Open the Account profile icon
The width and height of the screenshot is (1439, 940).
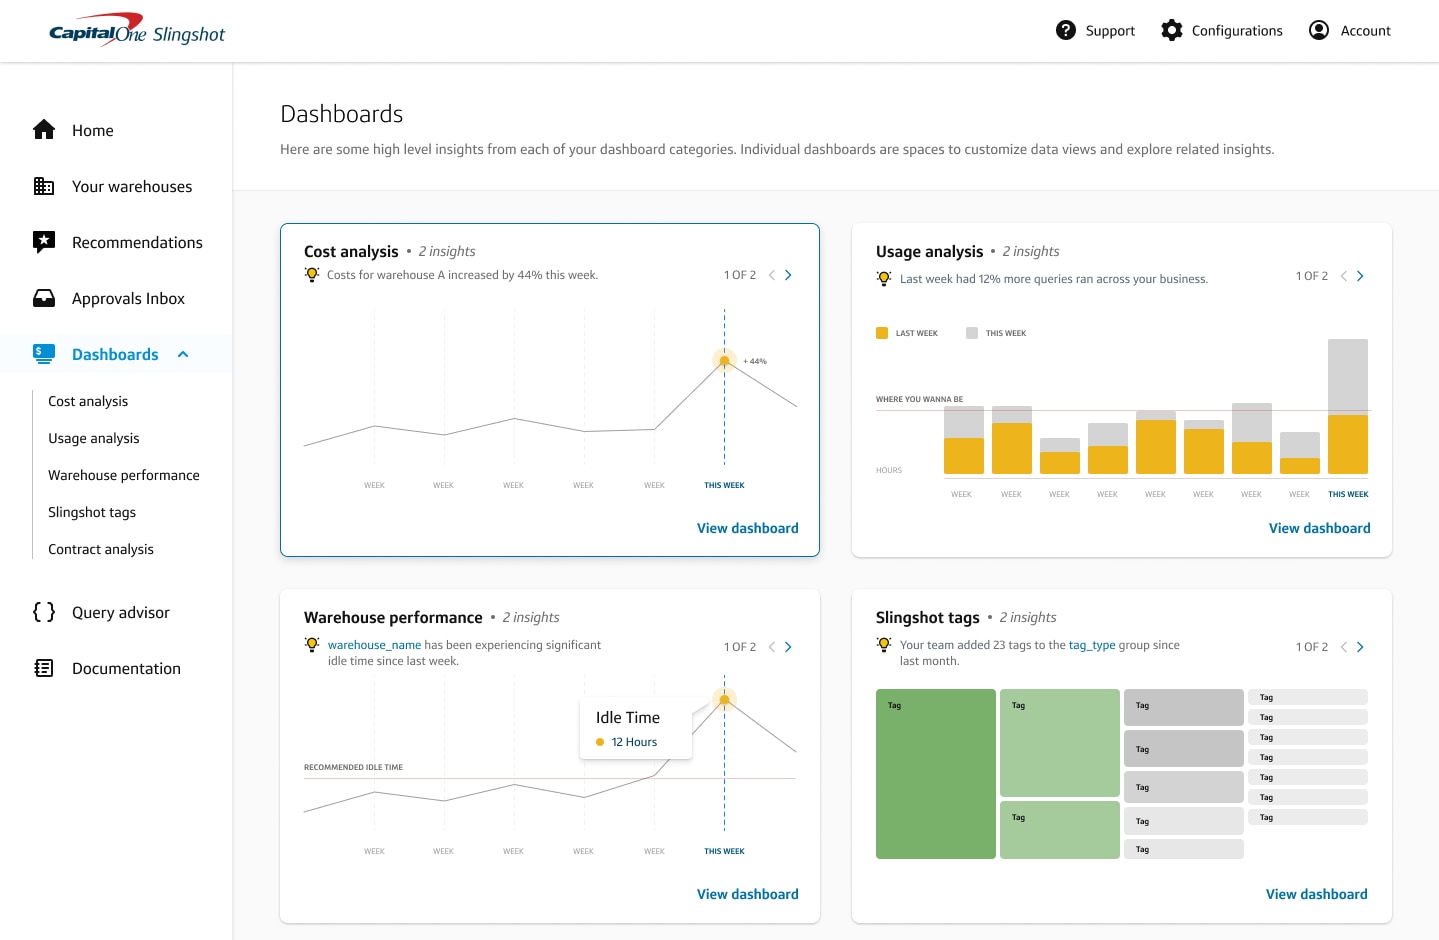[1318, 30]
